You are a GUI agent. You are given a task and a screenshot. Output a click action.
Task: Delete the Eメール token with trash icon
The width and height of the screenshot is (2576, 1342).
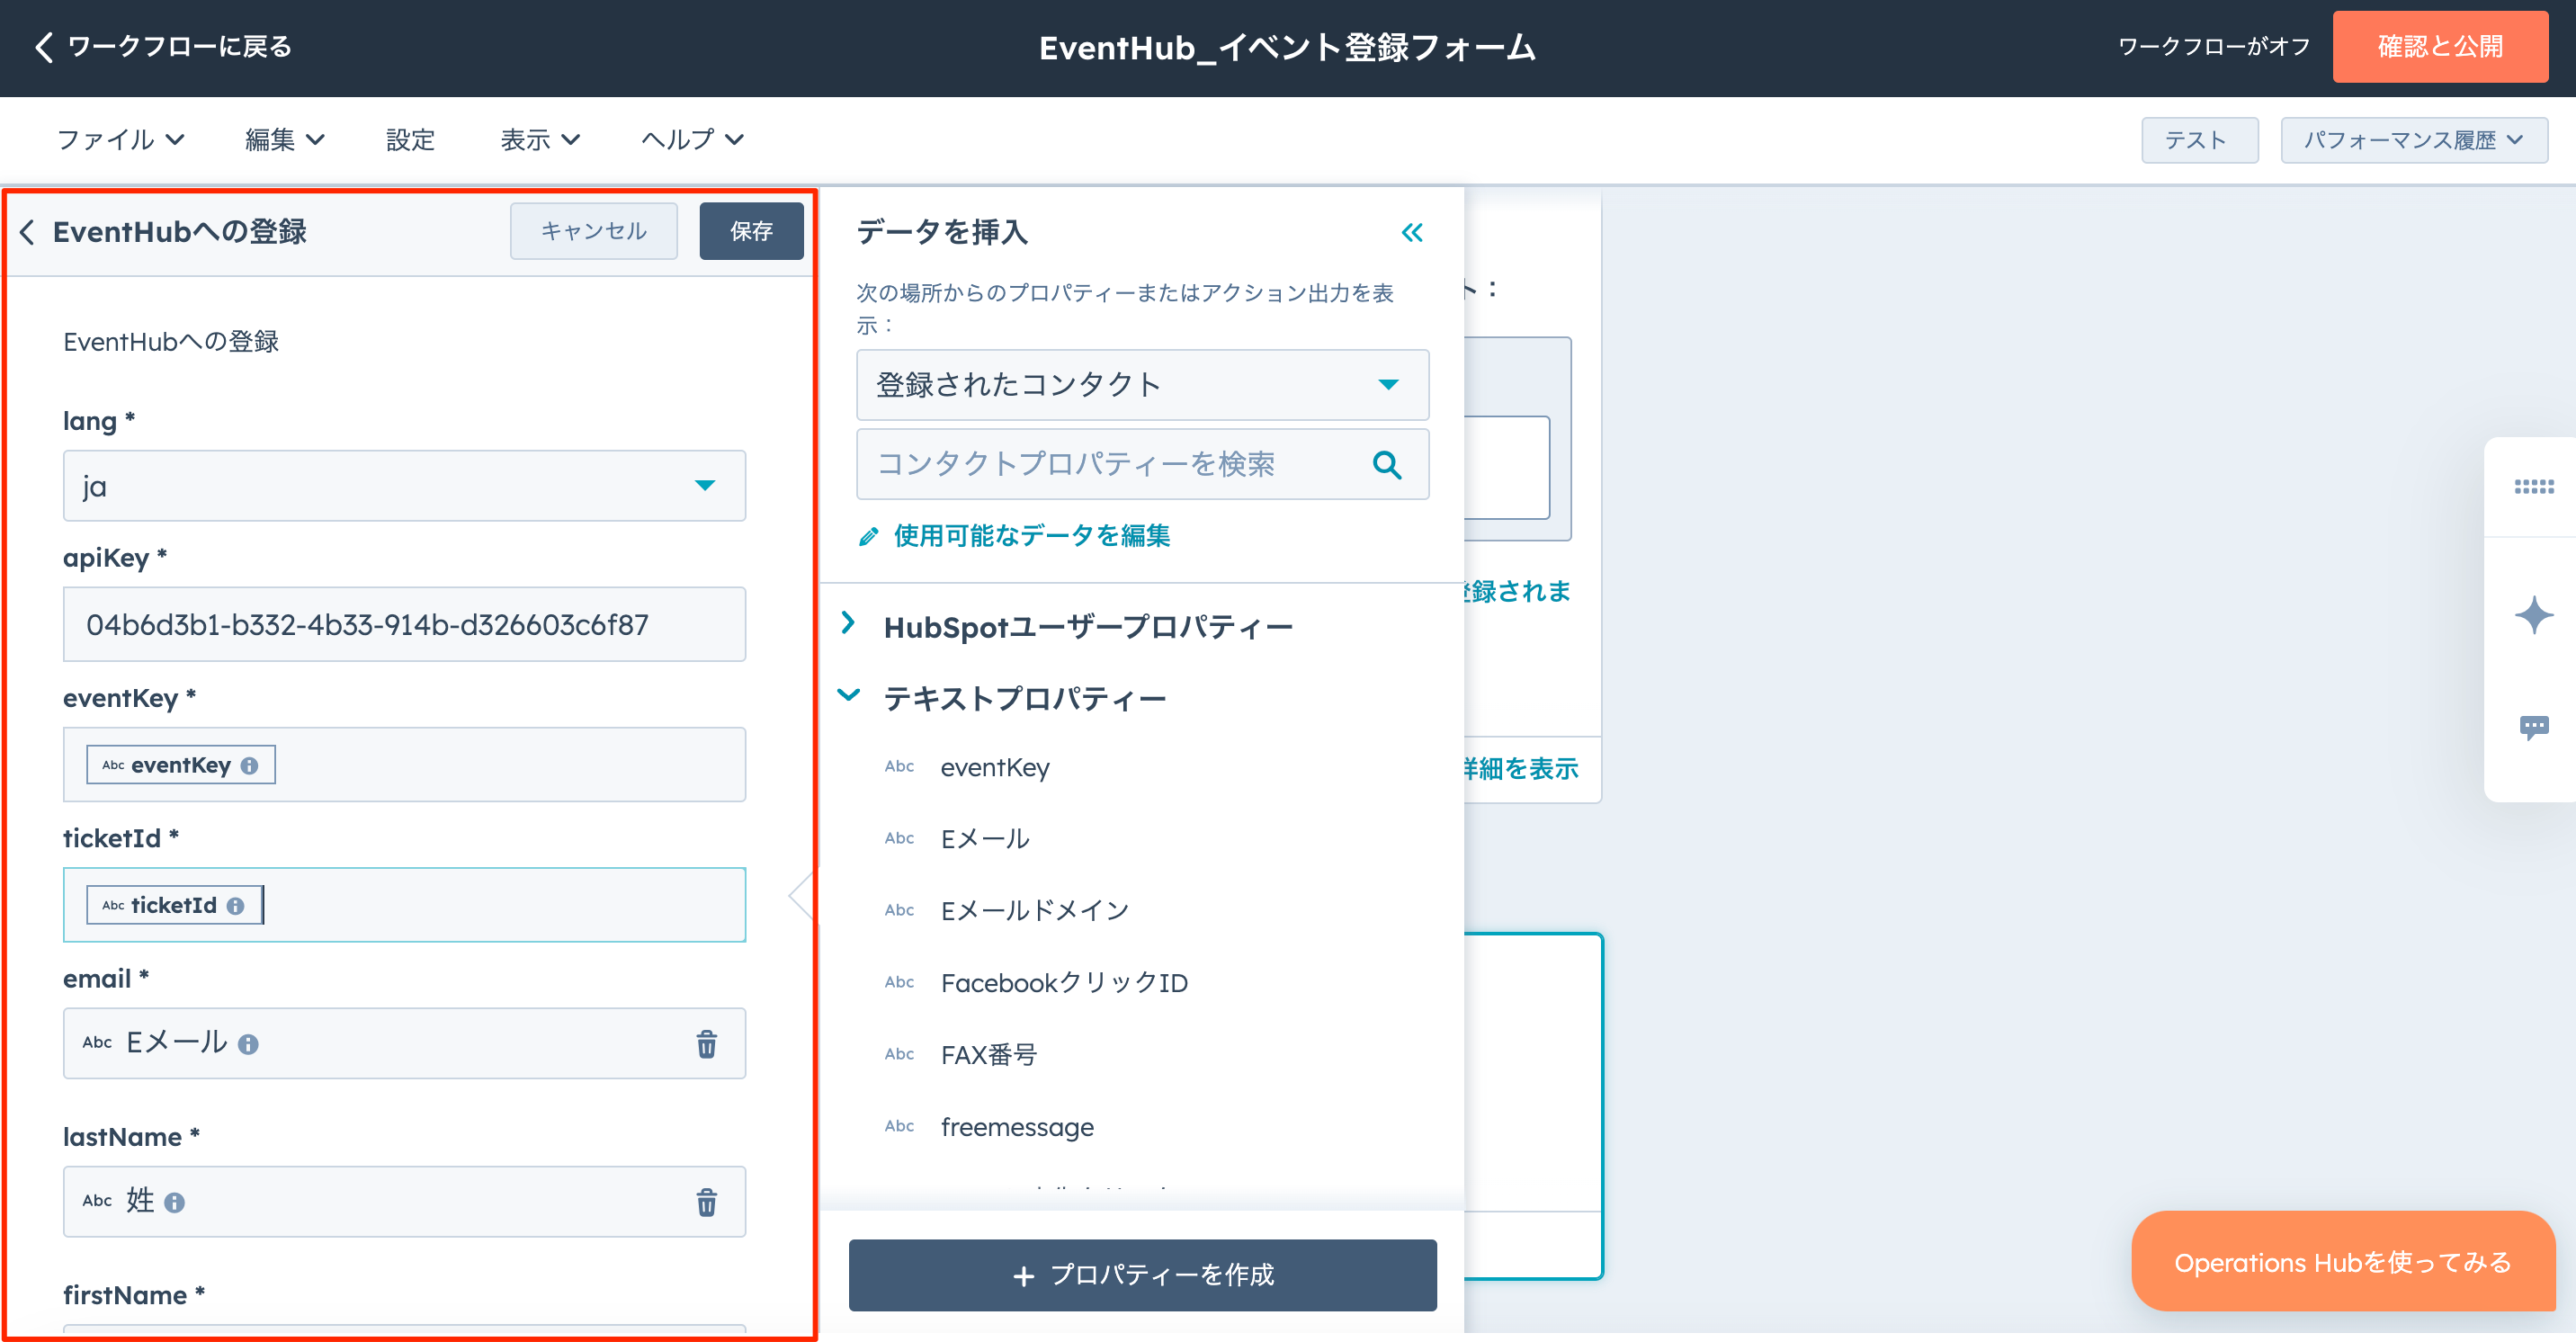(706, 1044)
